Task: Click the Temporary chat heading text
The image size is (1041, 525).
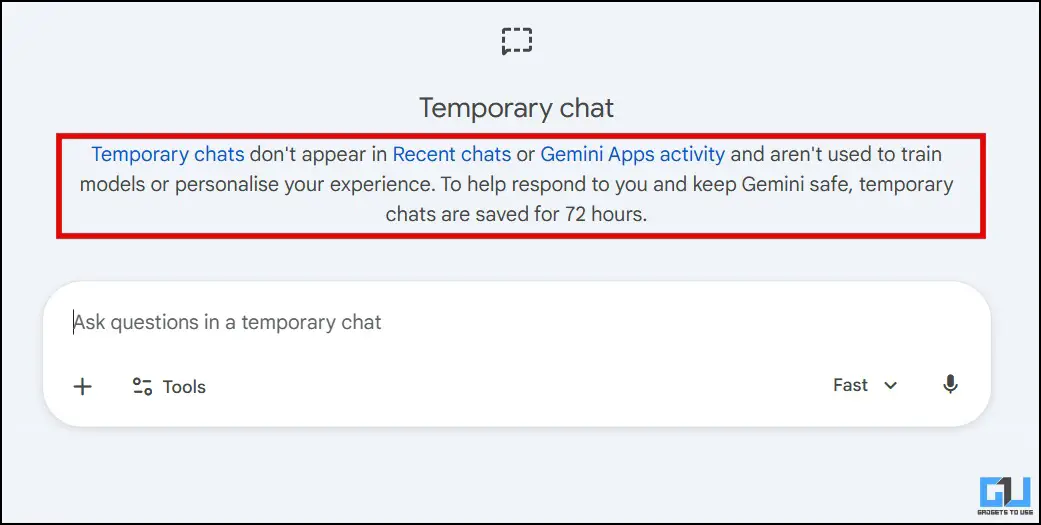Action: (x=516, y=108)
